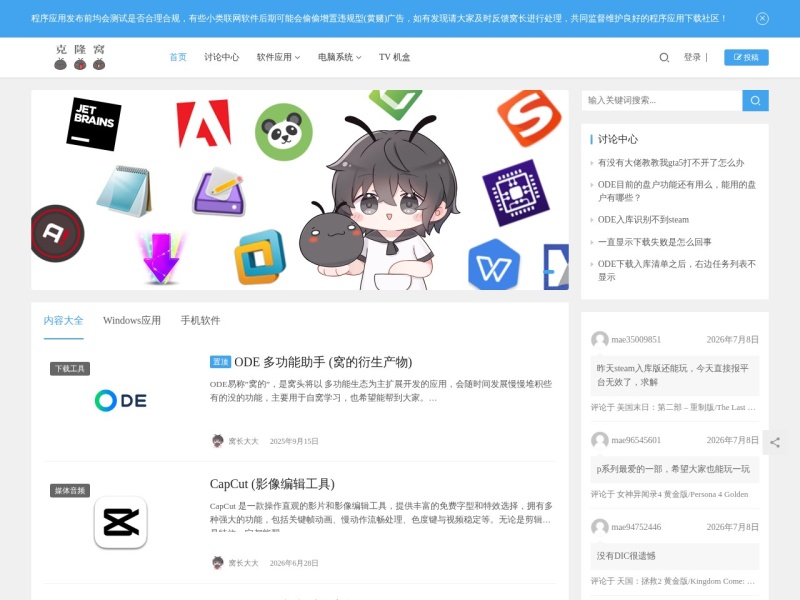Click the VMware squares icon in banner
The image size is (800, 600).
(x=260, y=257)
